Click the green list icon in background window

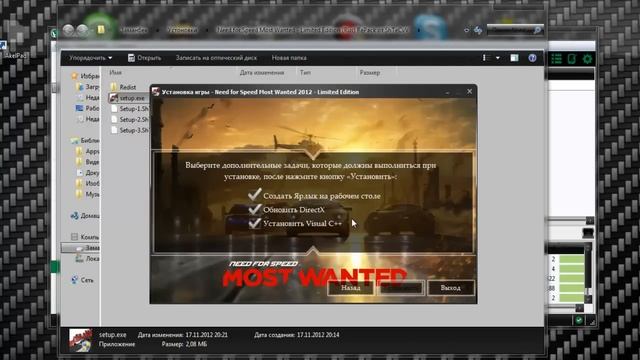click(556, 59)
